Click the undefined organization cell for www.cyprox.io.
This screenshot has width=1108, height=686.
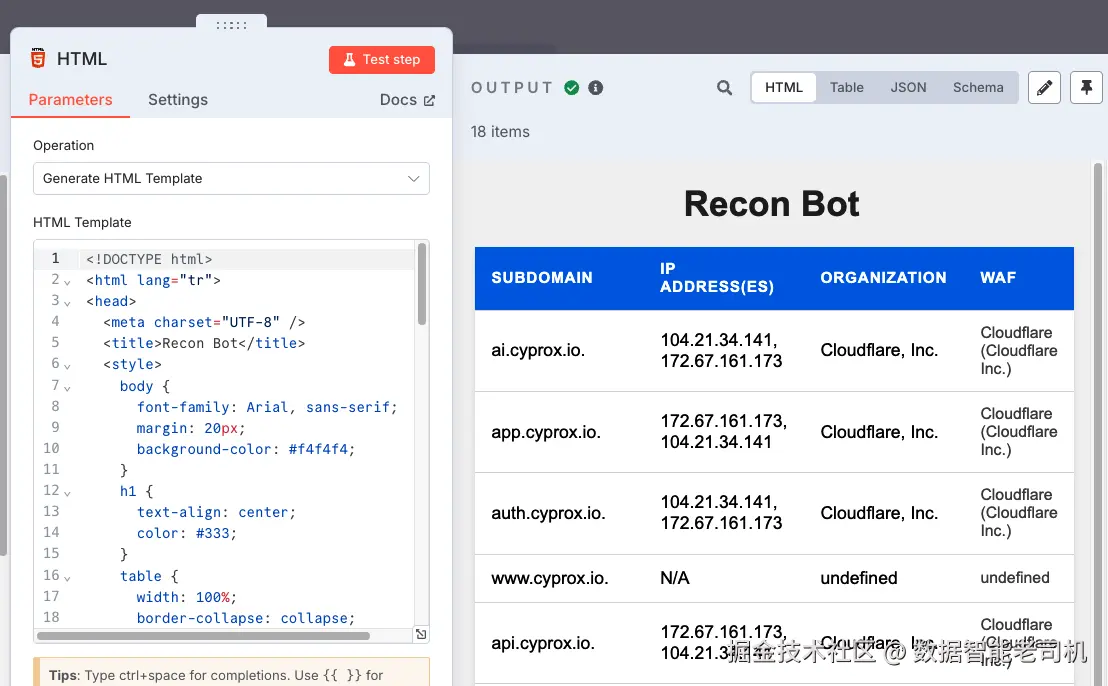coord(859,578)
